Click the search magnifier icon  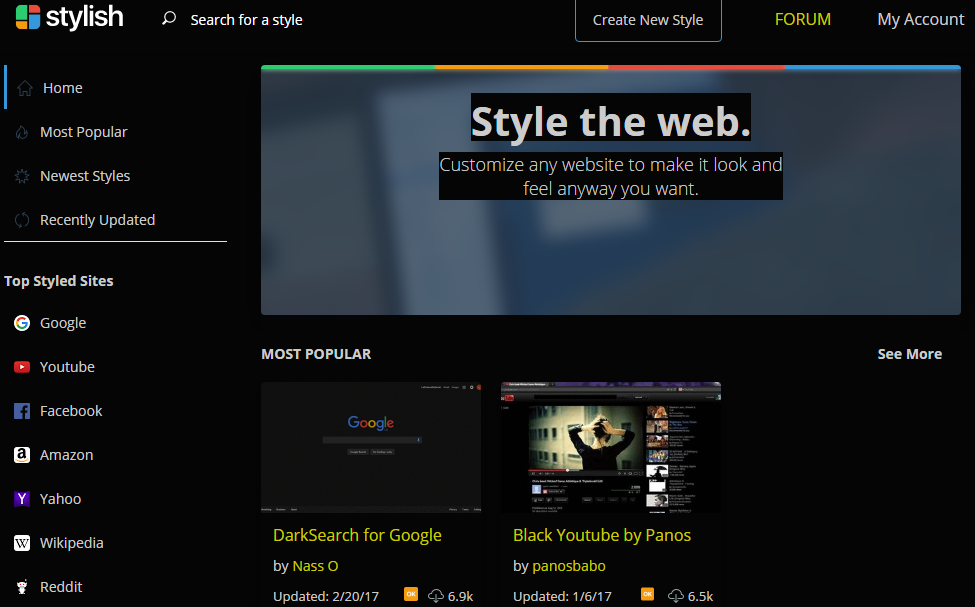pos(169,18)
